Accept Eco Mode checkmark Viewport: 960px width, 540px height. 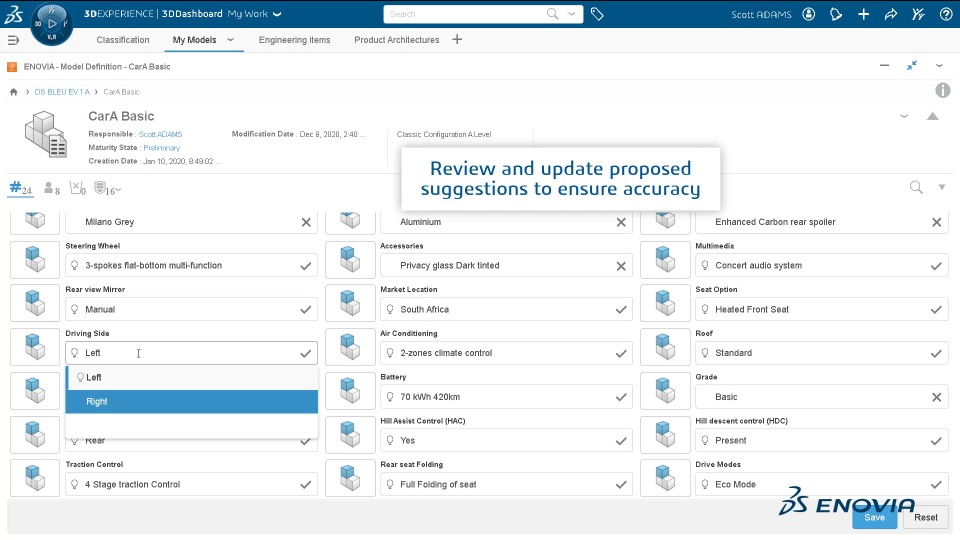point(936,485)
